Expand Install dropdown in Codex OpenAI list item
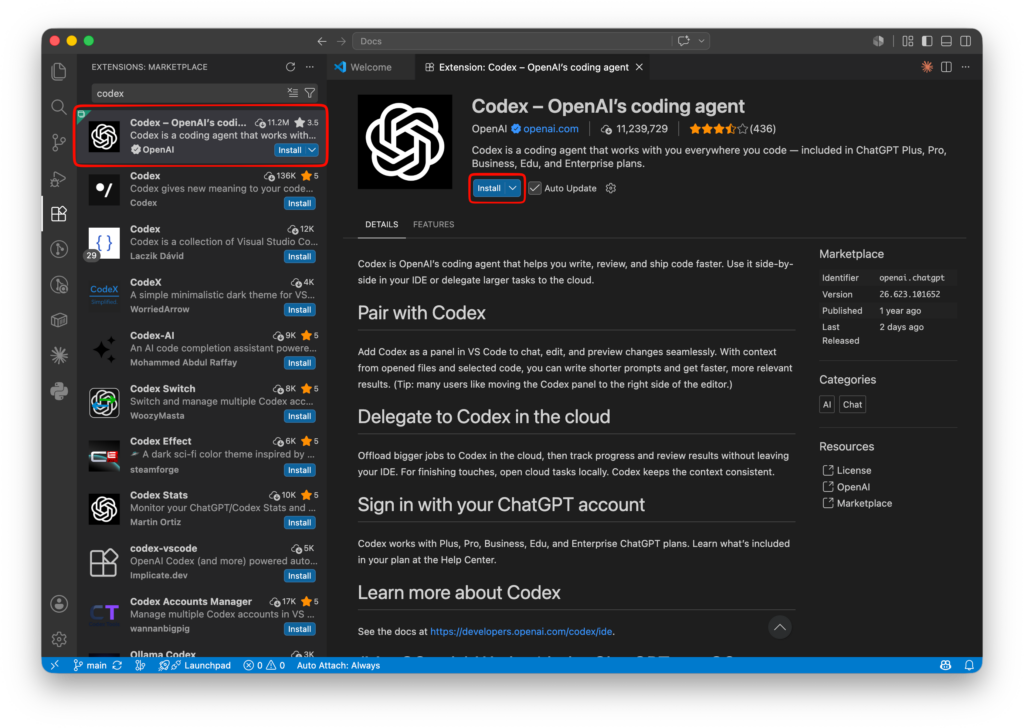 click(312, 150)
